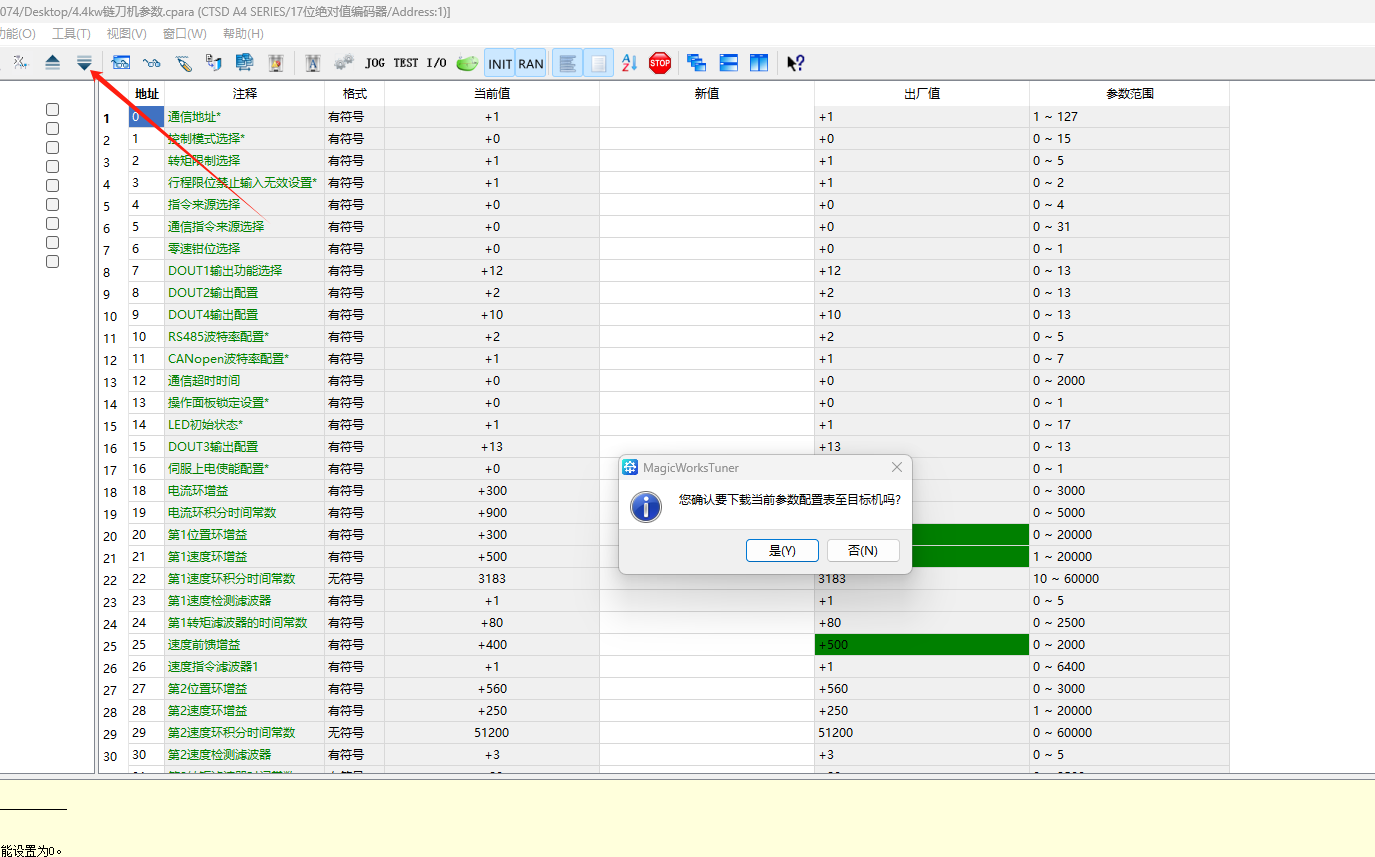Click the A-Z sort toolbar icon
The image size is (1375, 857).
tap(629, 63)
